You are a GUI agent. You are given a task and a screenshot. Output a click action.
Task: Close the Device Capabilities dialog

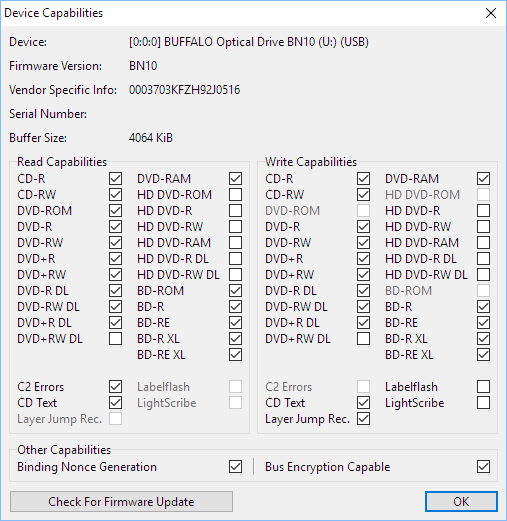491,13
